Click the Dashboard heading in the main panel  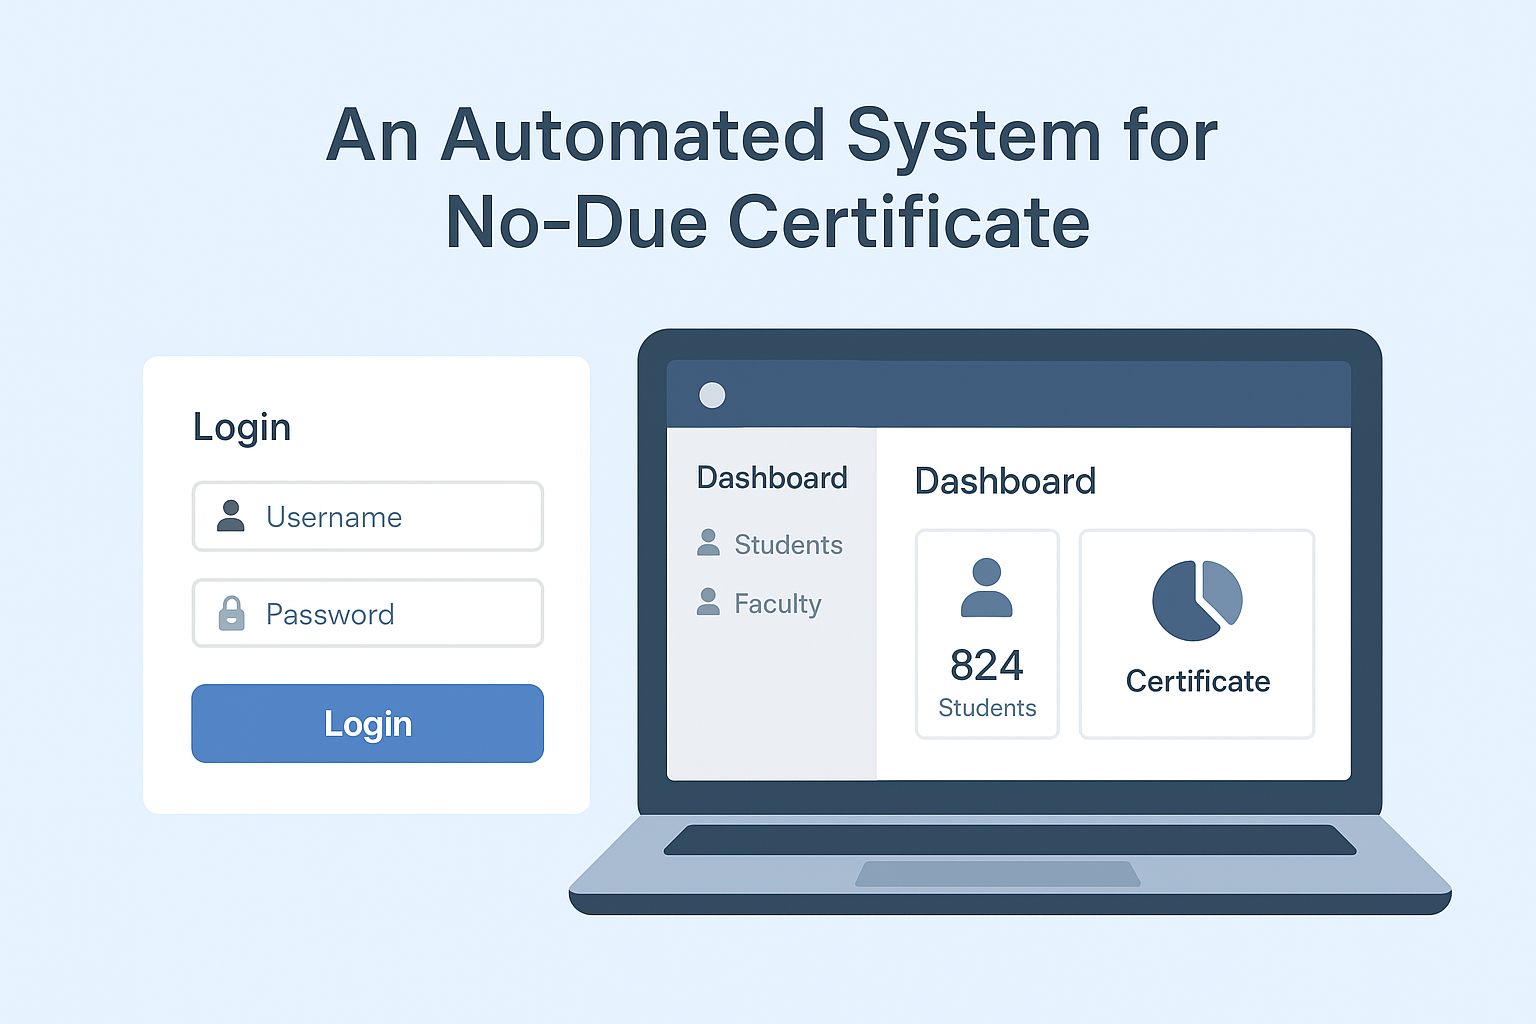[x=1005, y=481]
